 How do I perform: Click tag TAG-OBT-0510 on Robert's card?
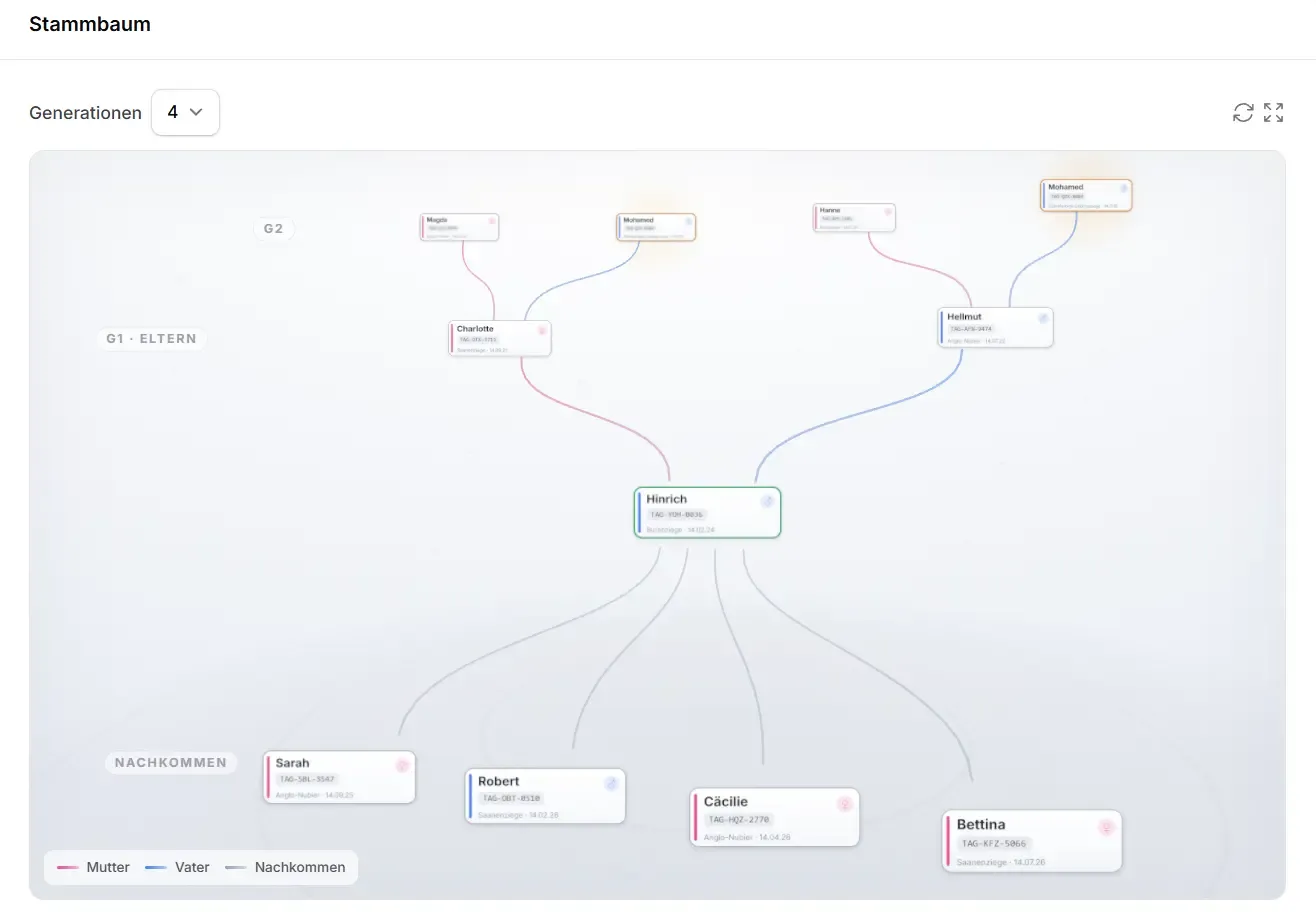(x=511, y=798)
